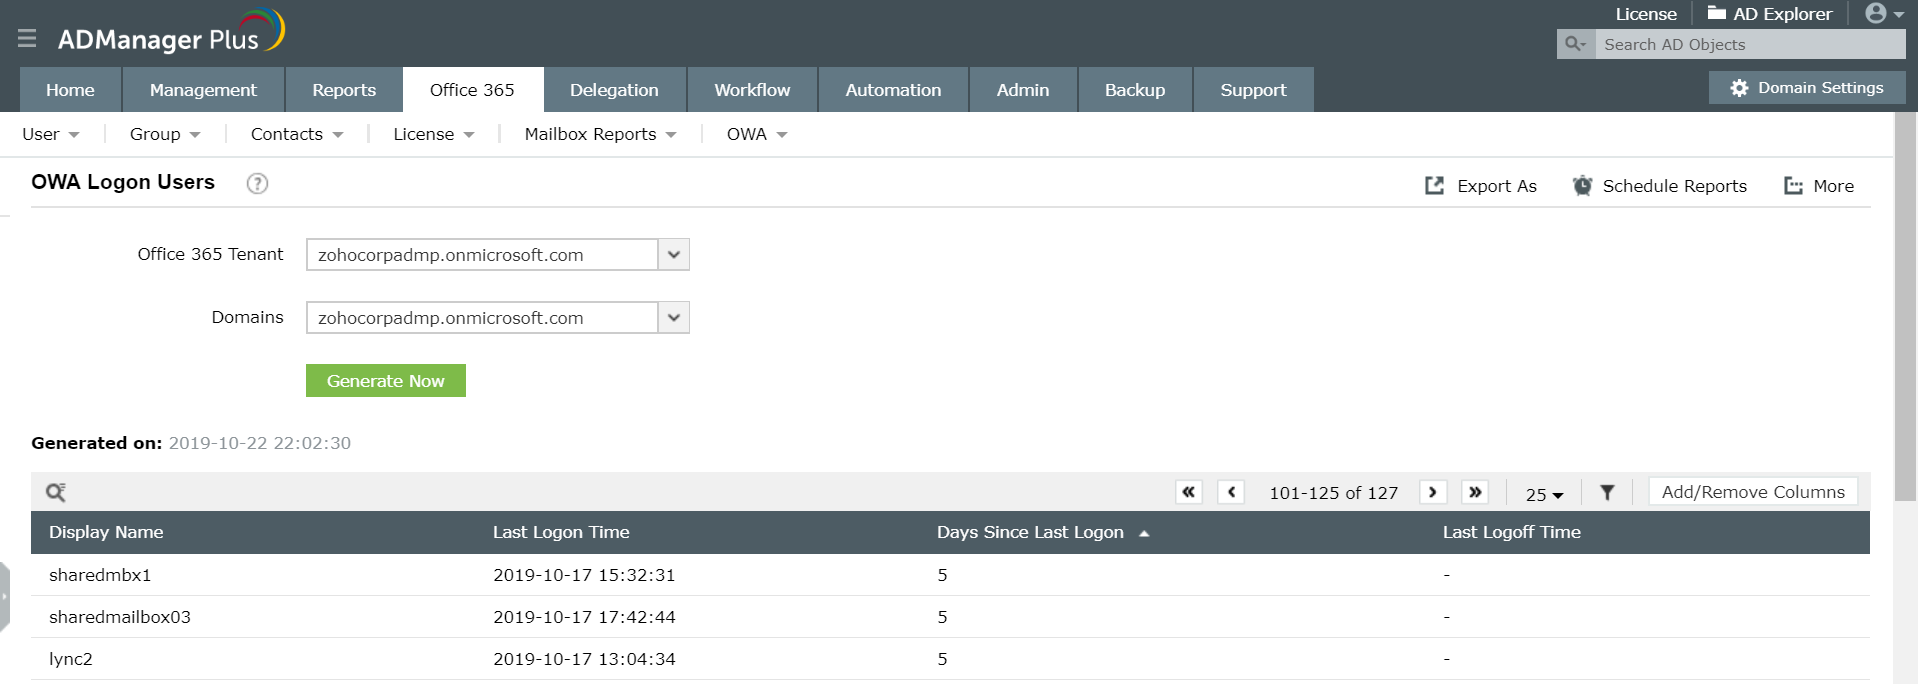
Task: Click logon time 2019-10-17 13:04:34
Action: (584, 659)
